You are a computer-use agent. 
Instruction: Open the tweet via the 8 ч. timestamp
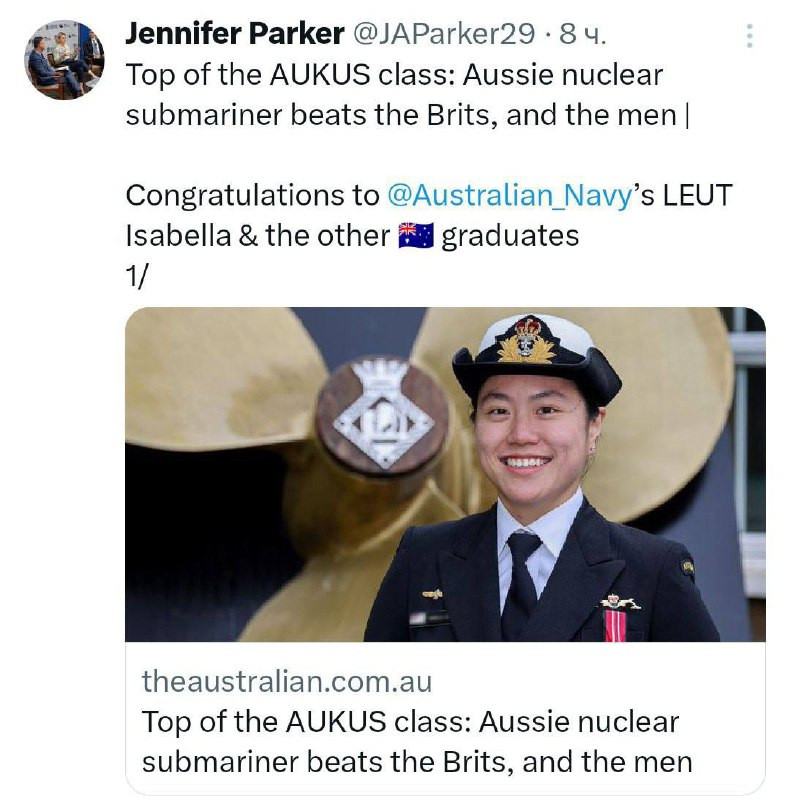point(582,34)
